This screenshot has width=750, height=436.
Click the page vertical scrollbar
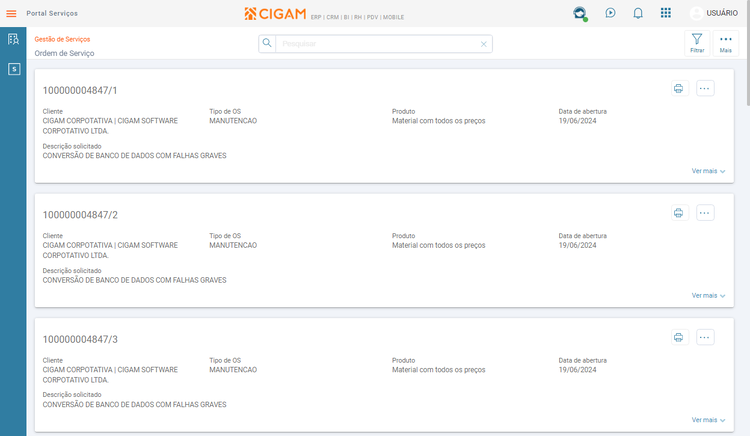click(747, 53)
